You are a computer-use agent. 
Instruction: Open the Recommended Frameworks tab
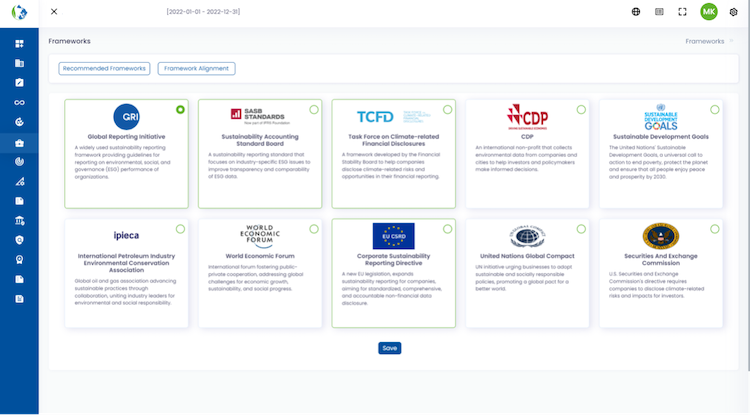pos(104,68)
